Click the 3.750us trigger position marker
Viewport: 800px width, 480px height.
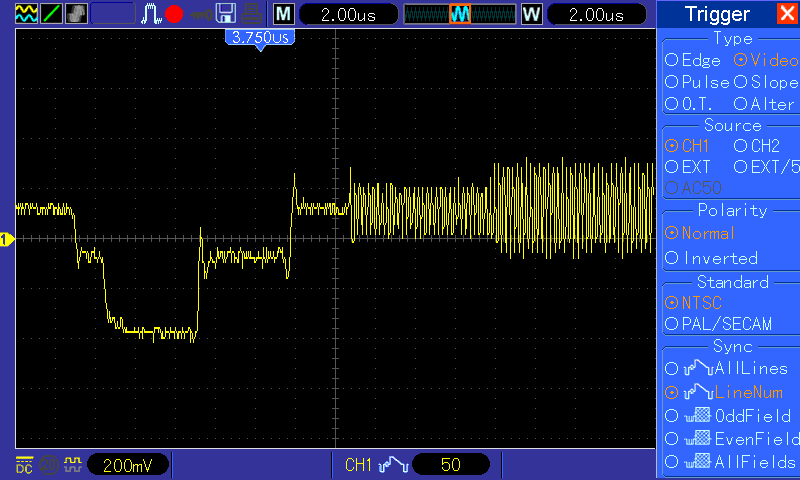260,38
